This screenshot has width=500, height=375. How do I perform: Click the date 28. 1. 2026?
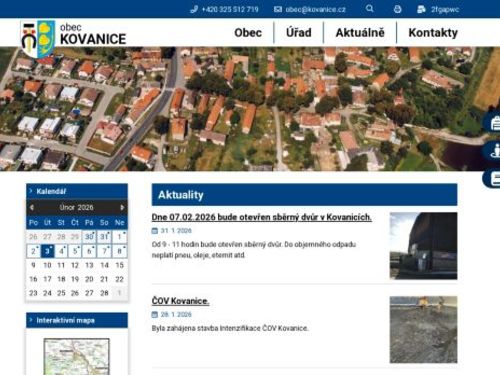tap(176, 314)
